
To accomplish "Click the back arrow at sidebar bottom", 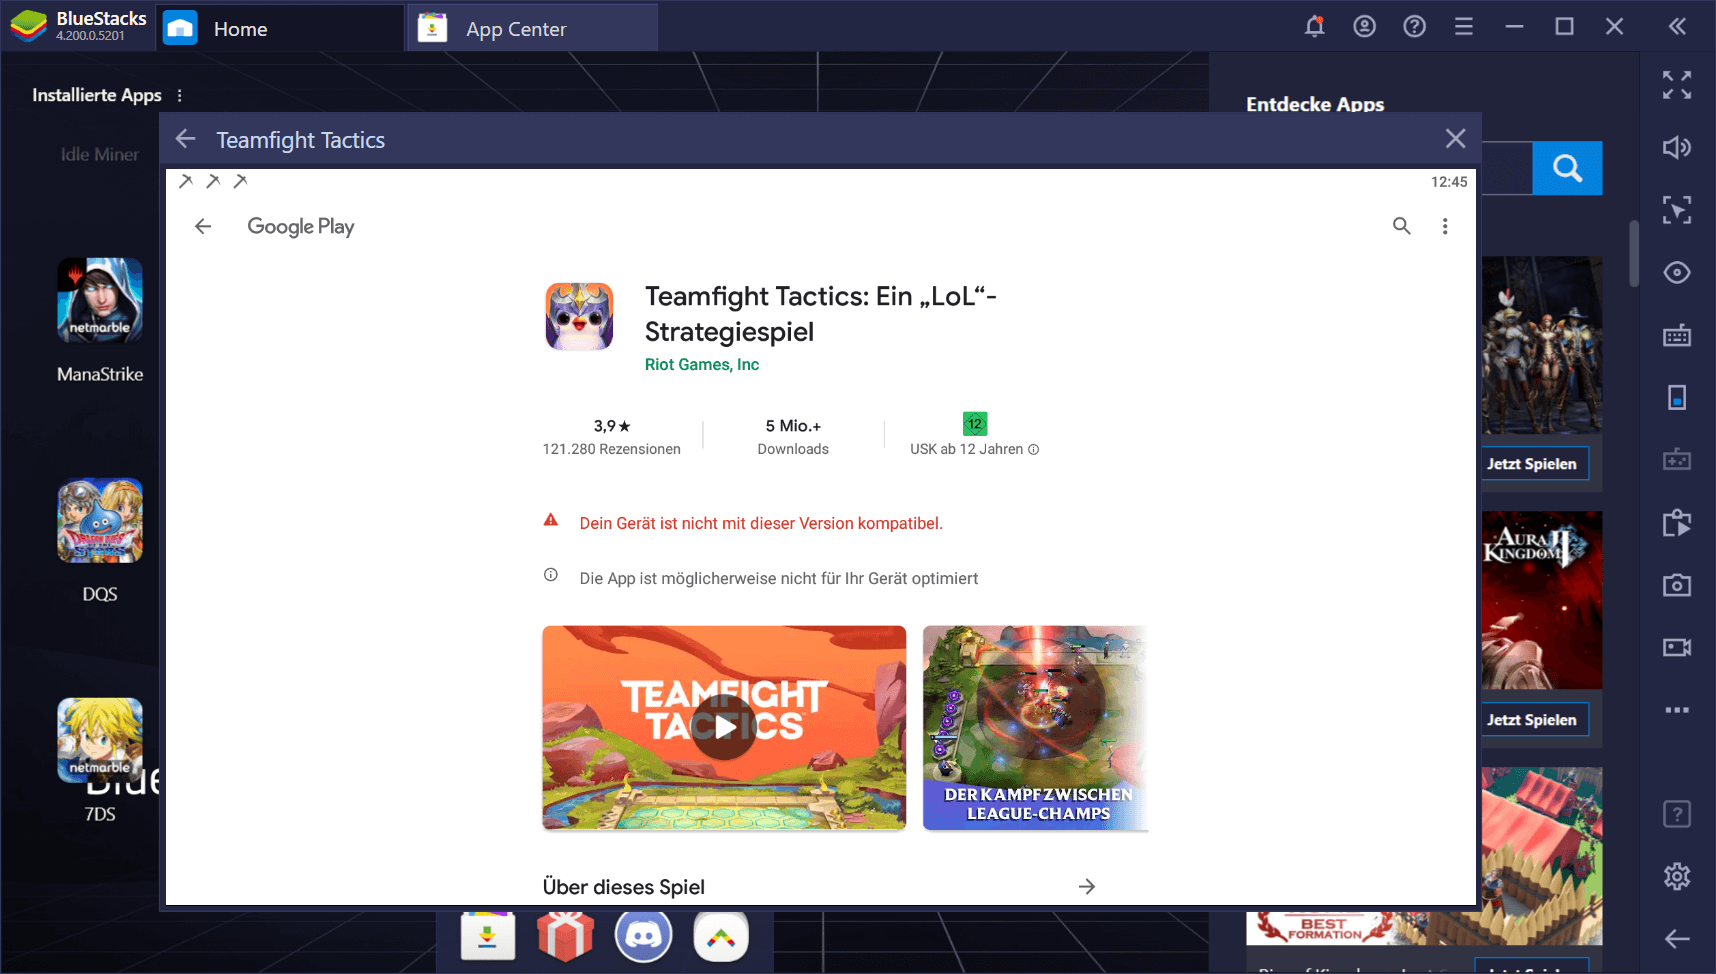I will click(x=1677, y=938).
